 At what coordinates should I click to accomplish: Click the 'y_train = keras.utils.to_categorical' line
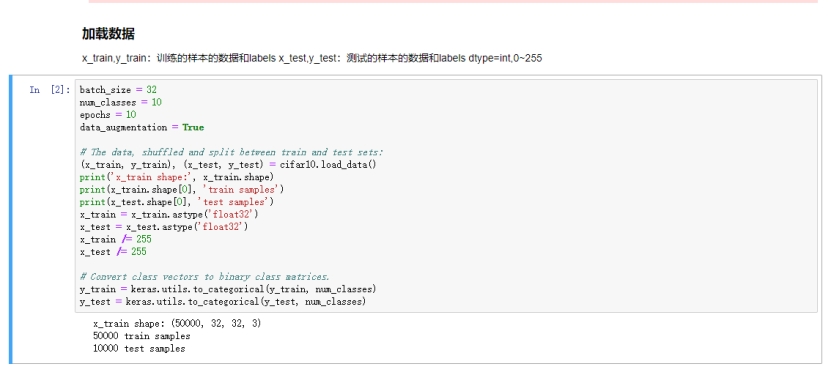tap(228, 289)
